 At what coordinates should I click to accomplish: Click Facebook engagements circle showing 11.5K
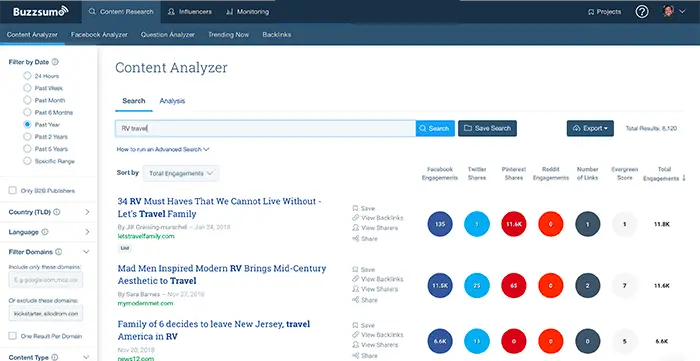click(x=440, y=286)
